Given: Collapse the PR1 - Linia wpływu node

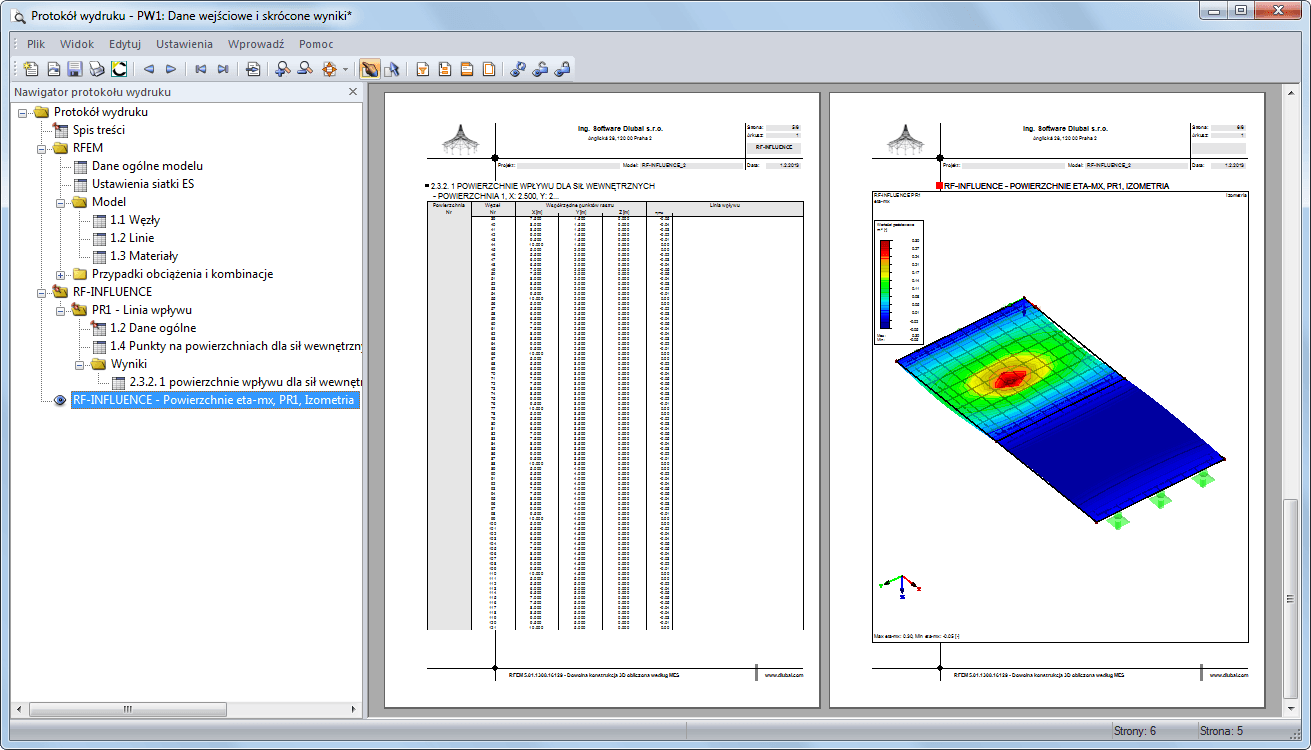Looking at the screenshot, I should 61,310.
